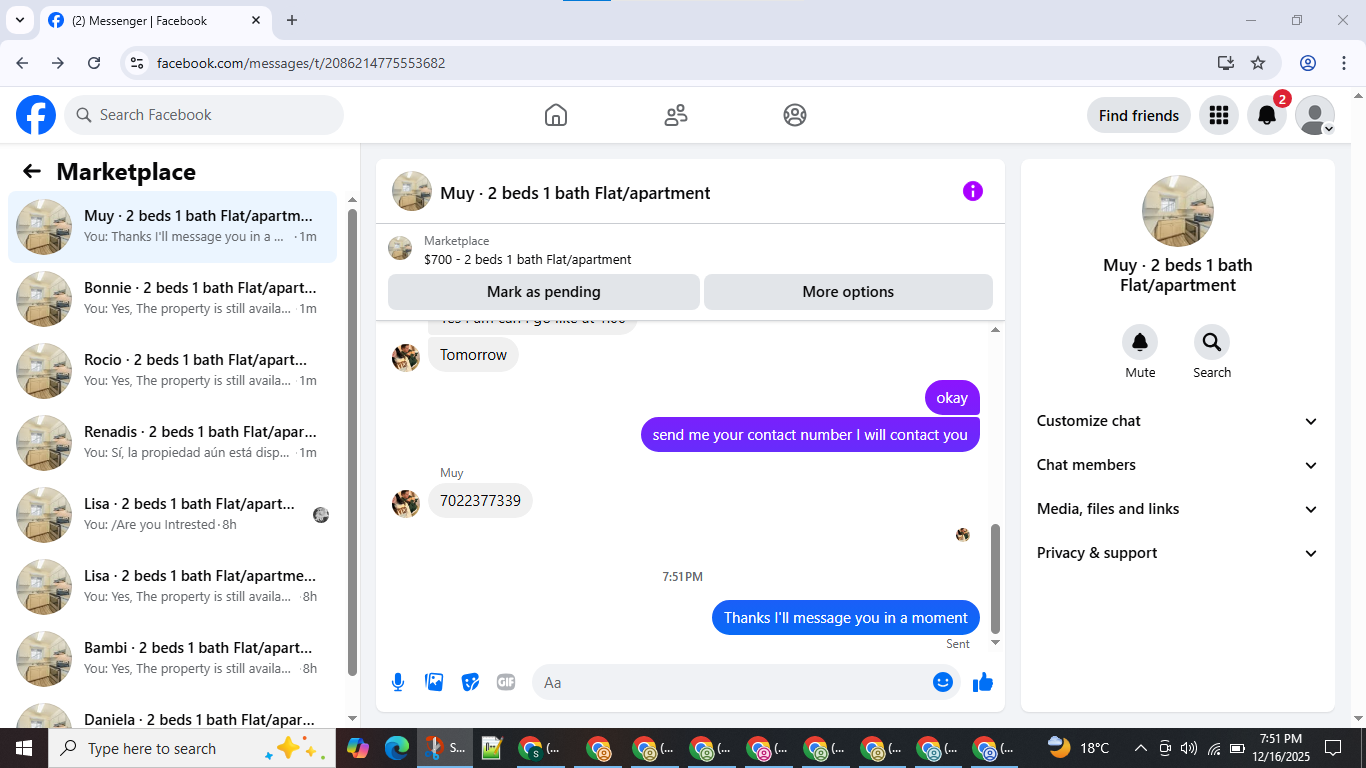Open the $700 Marketplace listing link
The image size is (1366, 768).
coord(527,259)
